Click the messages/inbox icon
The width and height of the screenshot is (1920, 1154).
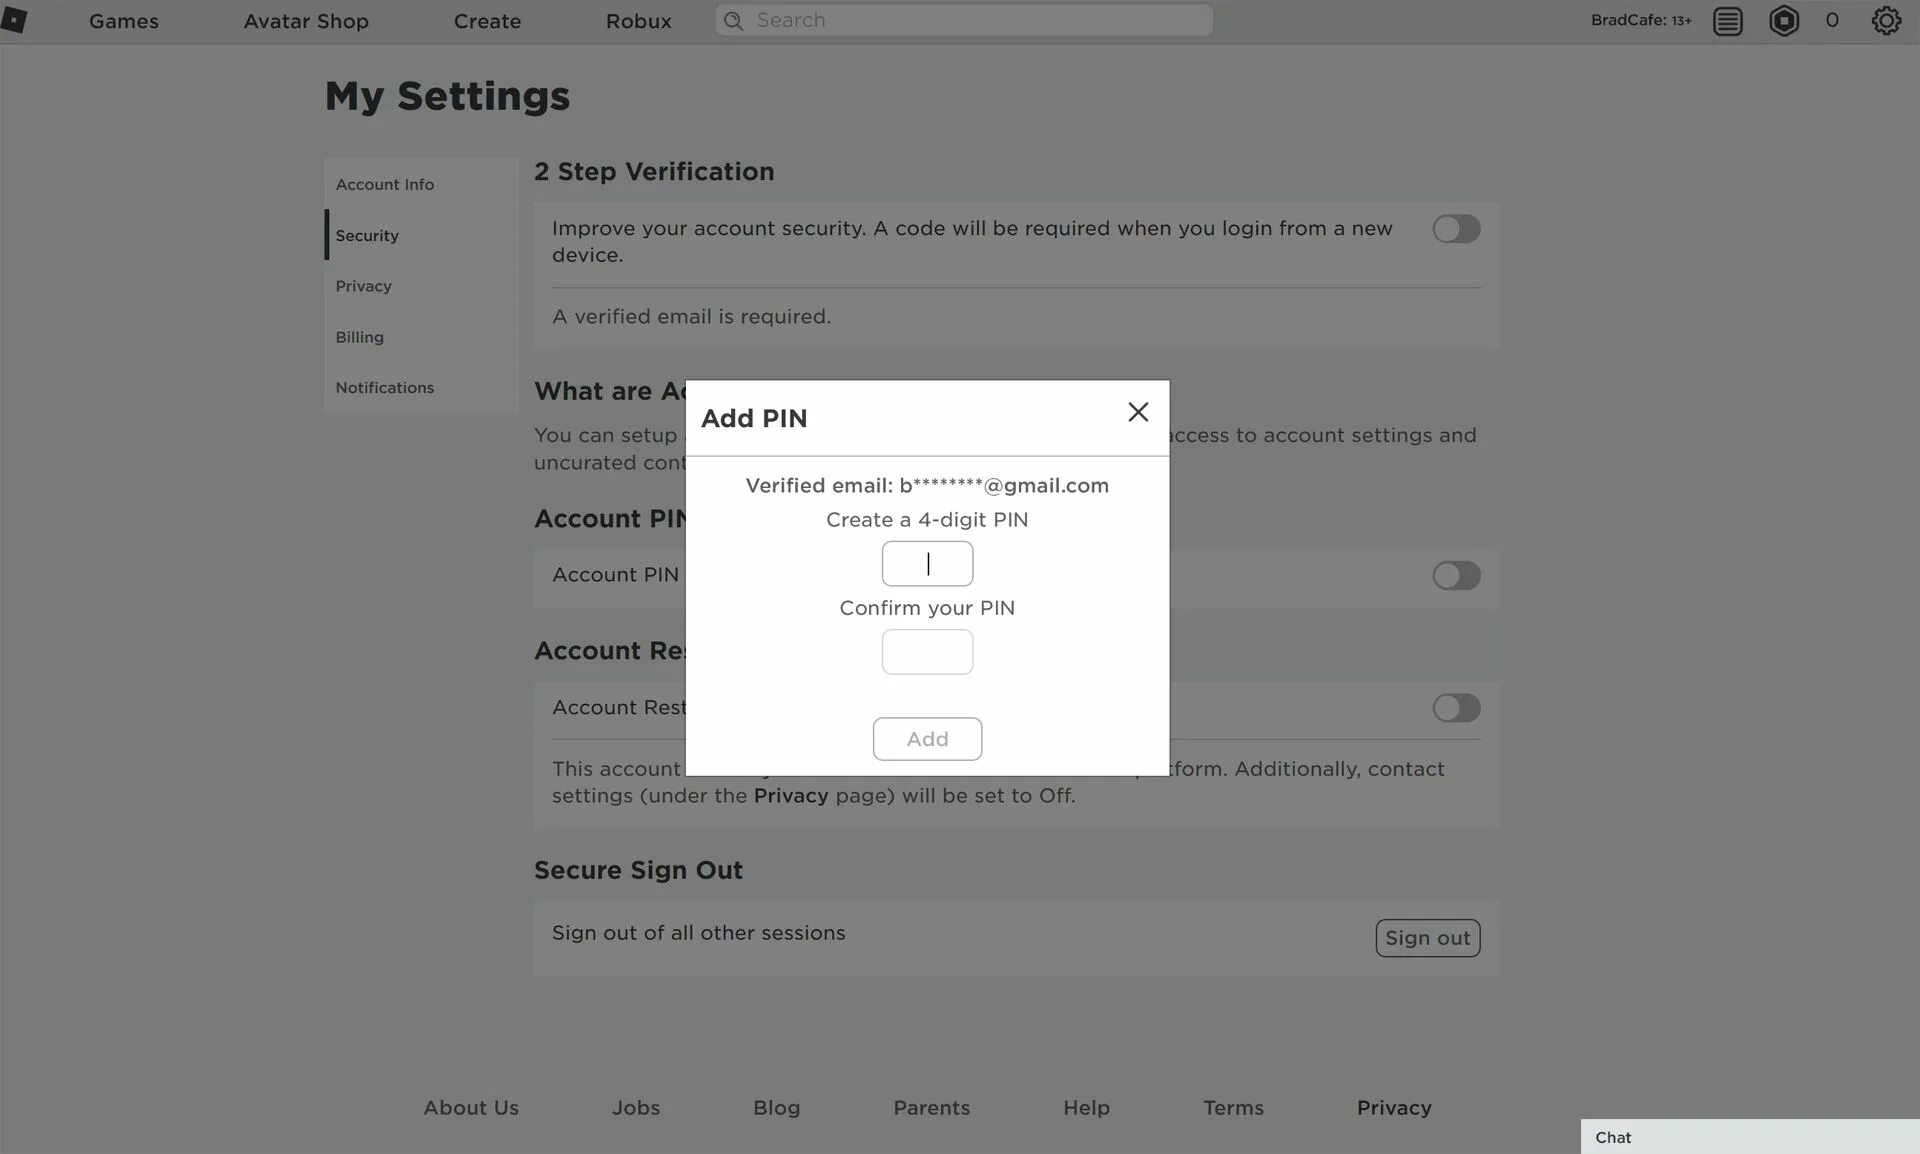1729,21
